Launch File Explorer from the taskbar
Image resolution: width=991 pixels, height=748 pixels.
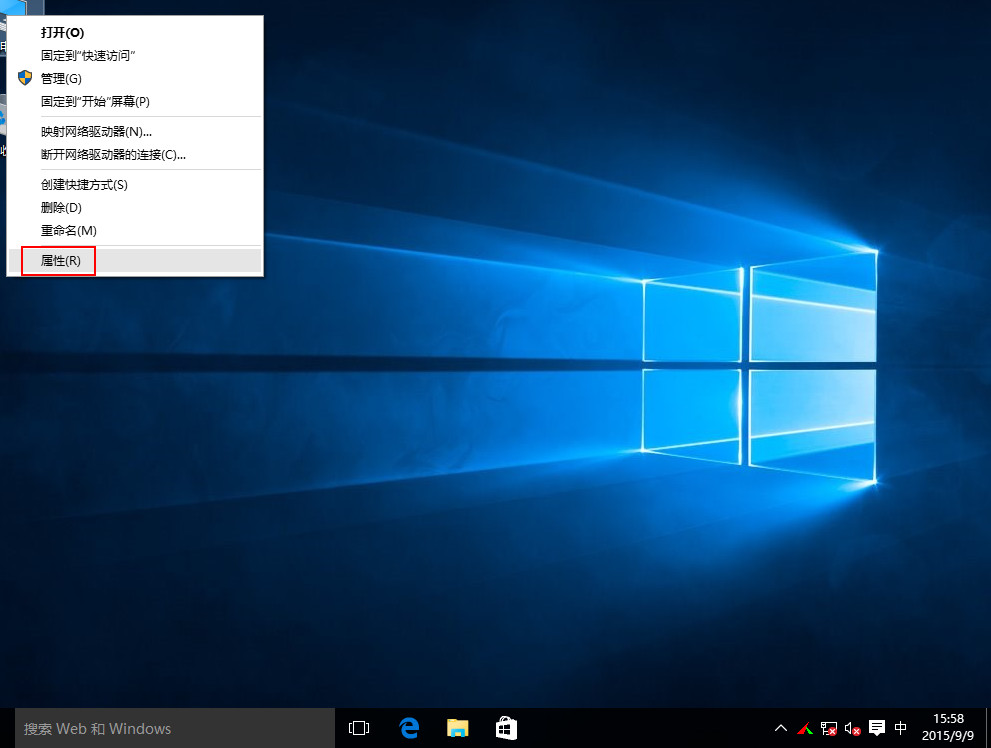(458, 728)
